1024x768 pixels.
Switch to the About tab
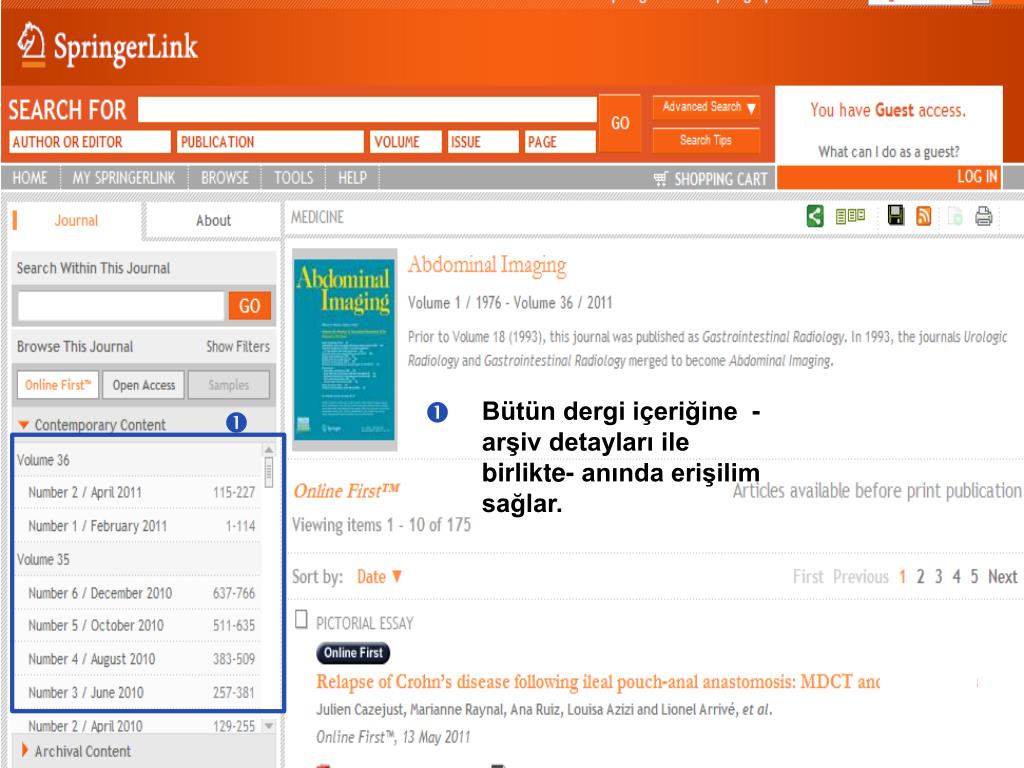(214, 221)
